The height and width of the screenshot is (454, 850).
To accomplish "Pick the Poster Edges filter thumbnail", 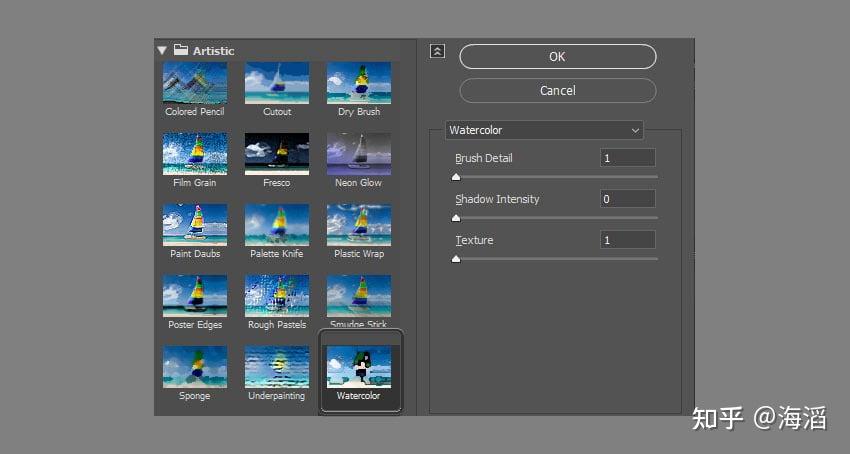I will point(195,296).
